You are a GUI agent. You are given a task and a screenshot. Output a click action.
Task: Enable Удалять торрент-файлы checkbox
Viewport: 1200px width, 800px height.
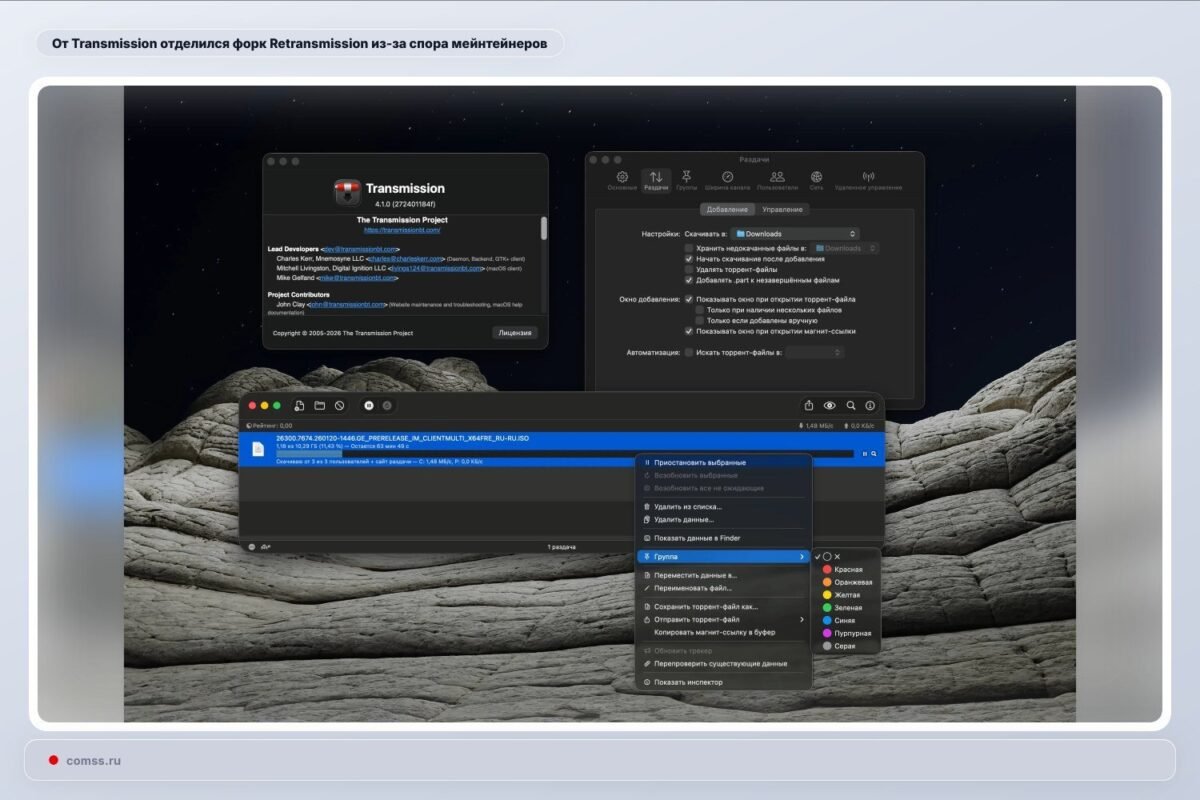coord(688,270)
